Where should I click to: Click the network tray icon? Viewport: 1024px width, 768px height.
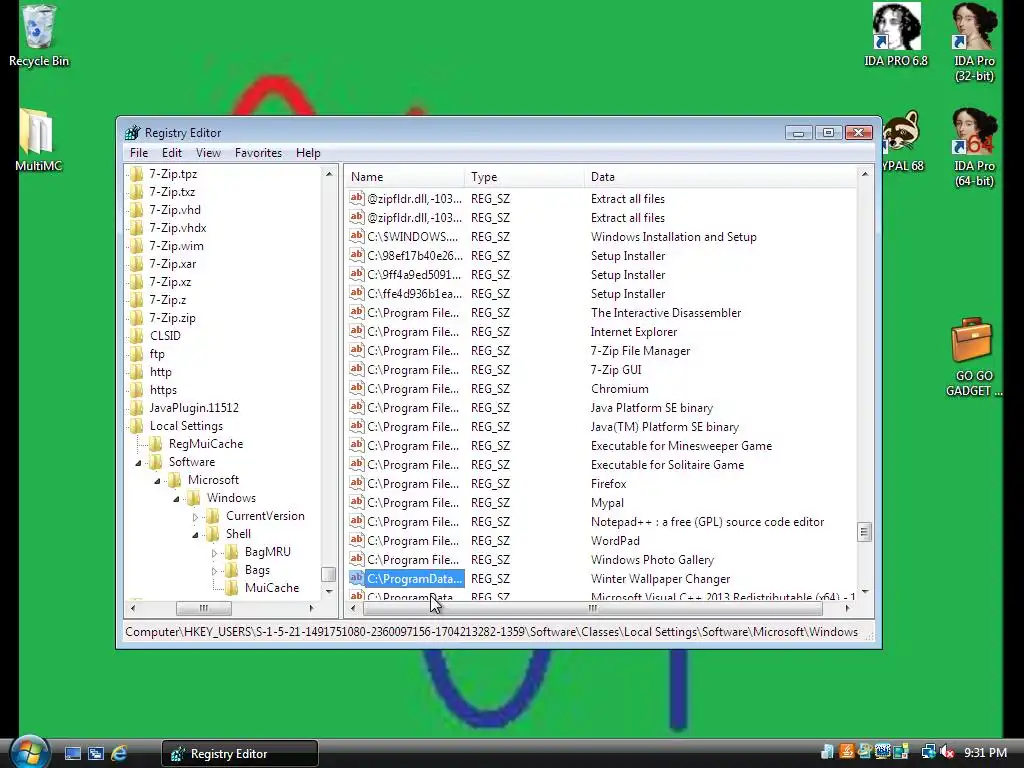(x=928, y=752)
